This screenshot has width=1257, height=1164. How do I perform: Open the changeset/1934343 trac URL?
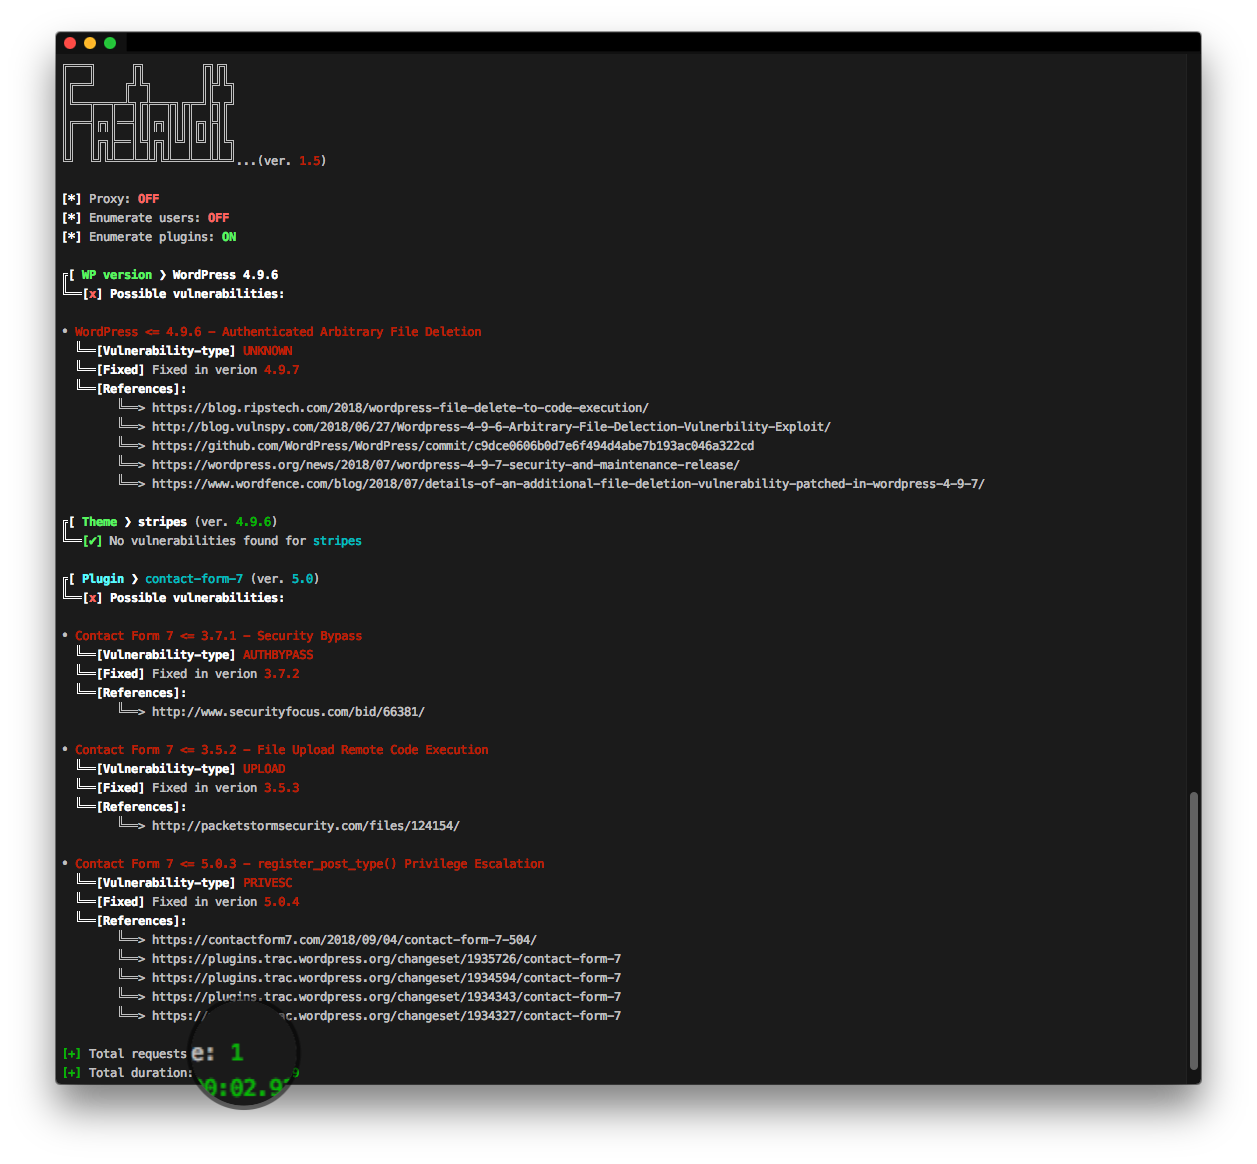coord(386,997)
